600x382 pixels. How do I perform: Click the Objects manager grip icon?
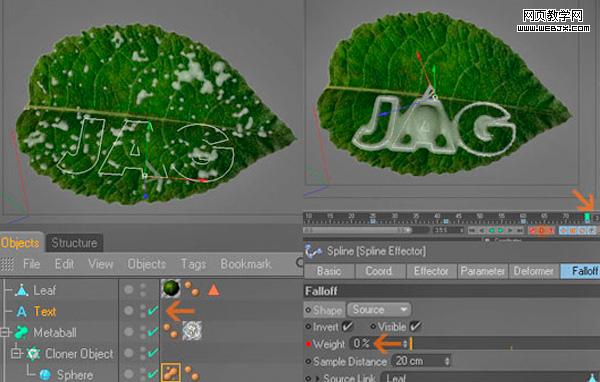tap(7, 264)
